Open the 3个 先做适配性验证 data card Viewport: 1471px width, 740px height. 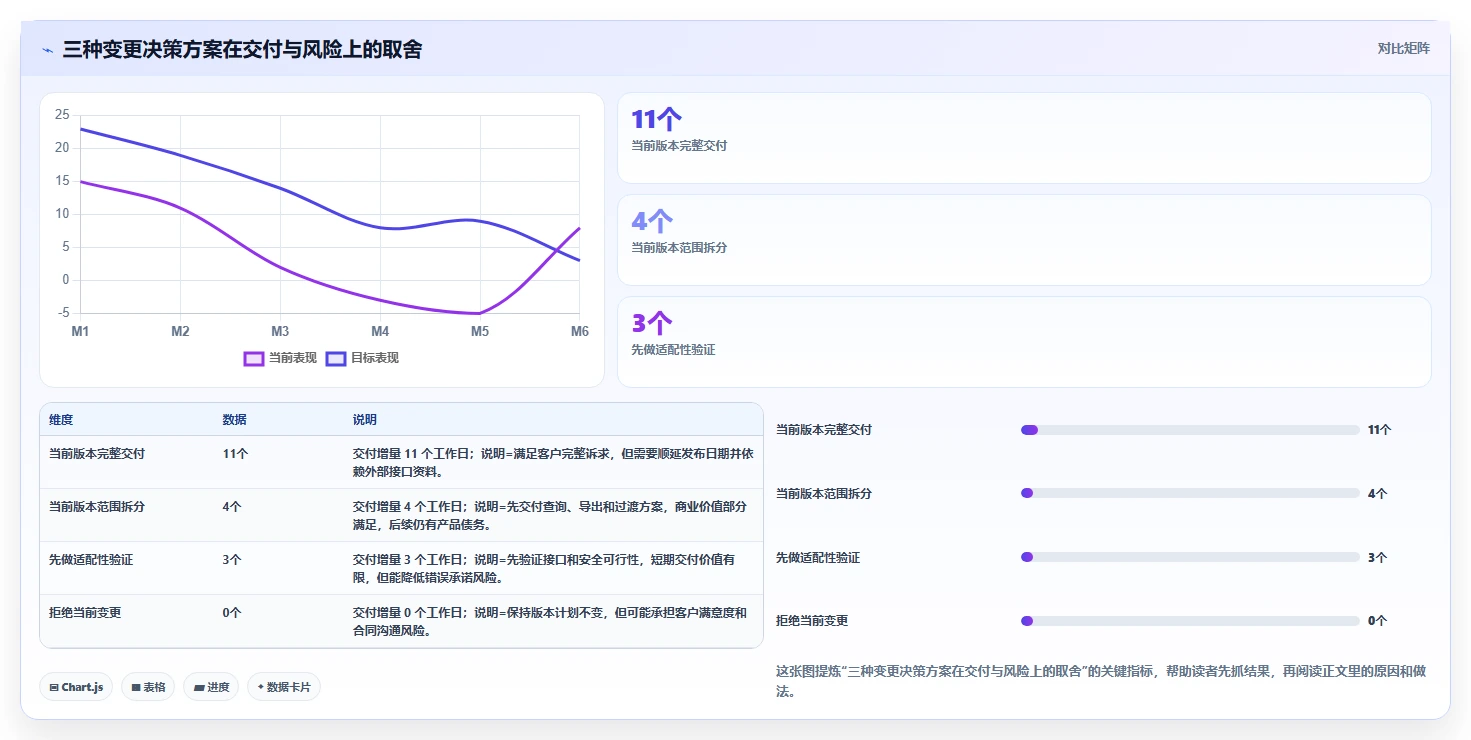[x=1024, y=342]
